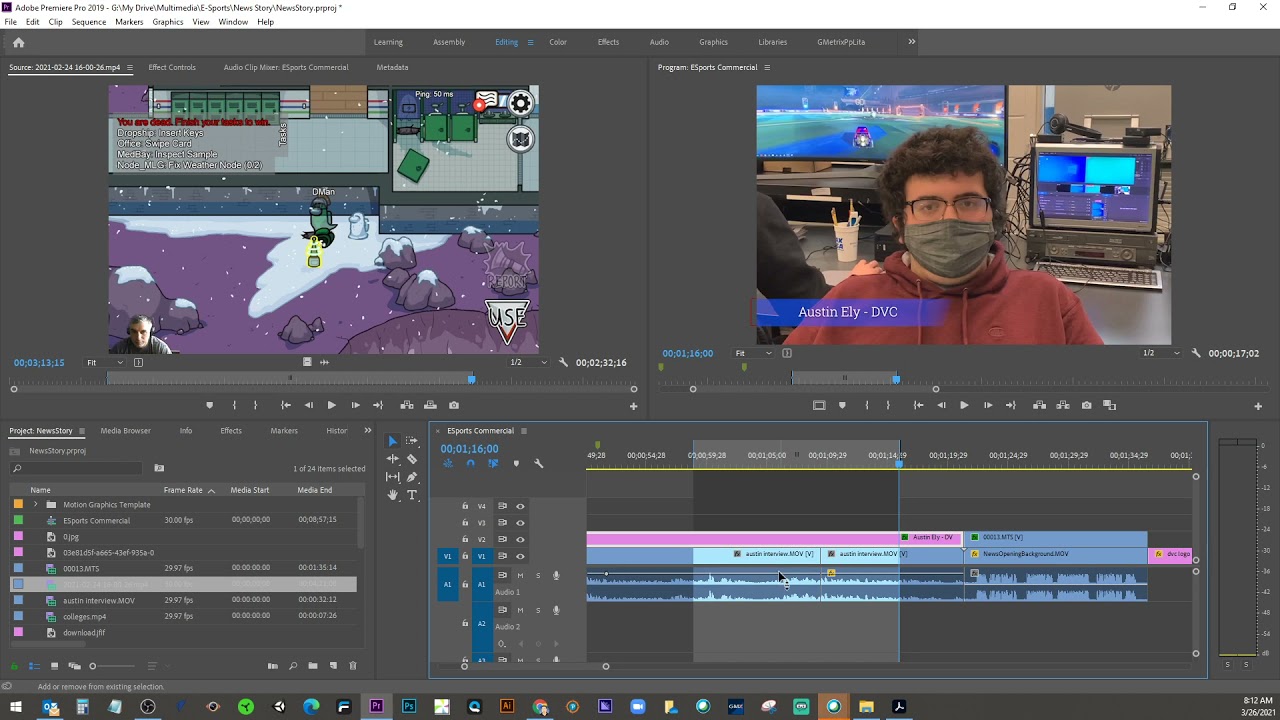Open Program monitor settings wrench
The image size is (1280, 720).
pos(1195,353)
